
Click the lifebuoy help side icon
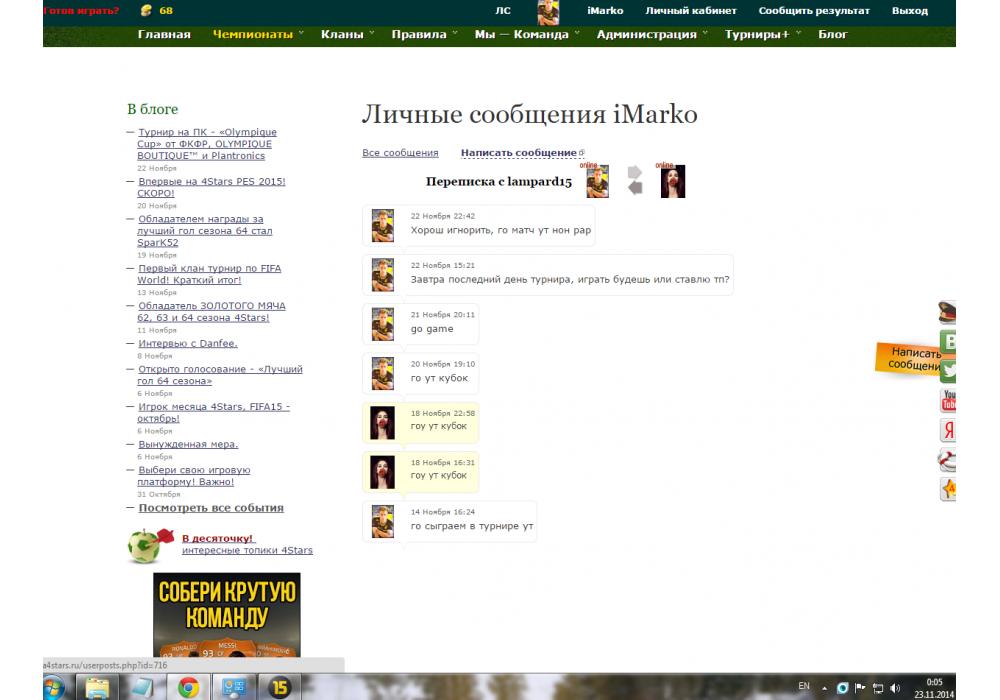tap(948, 460)
